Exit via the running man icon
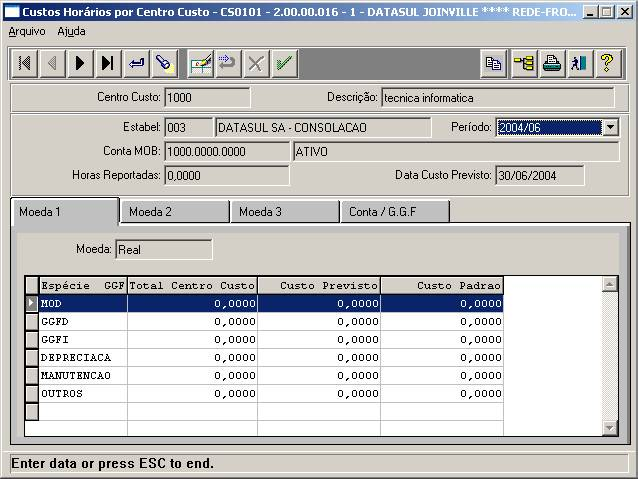 click(579, 63)
